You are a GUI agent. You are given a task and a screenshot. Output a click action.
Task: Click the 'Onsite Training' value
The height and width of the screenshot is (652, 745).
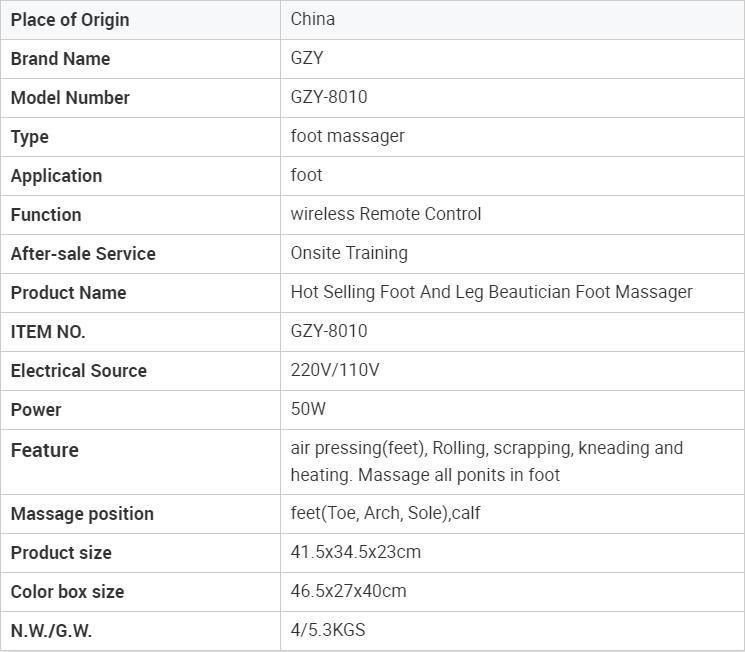(349, 253)
